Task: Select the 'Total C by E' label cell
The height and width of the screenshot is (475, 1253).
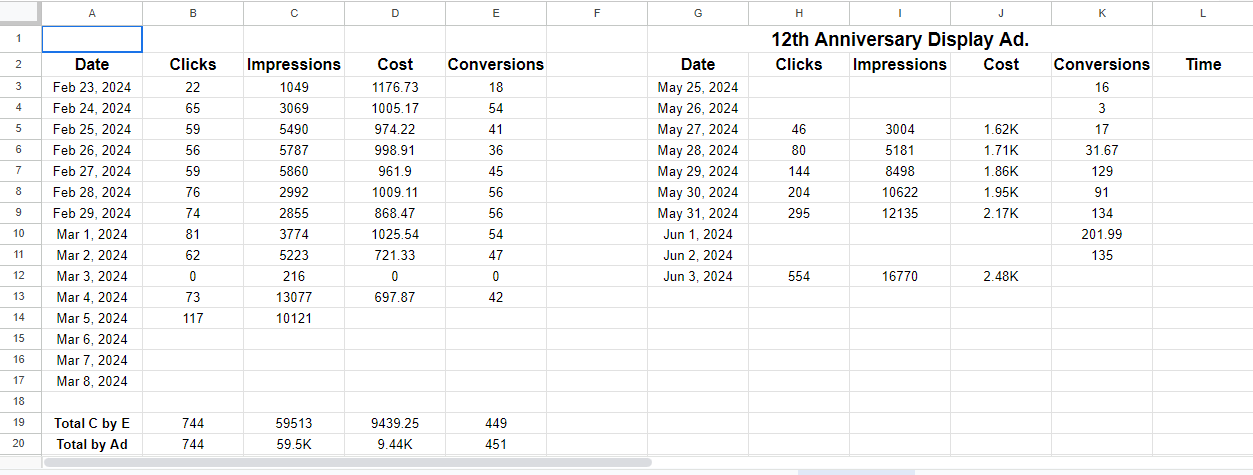Action: (92, 423)
